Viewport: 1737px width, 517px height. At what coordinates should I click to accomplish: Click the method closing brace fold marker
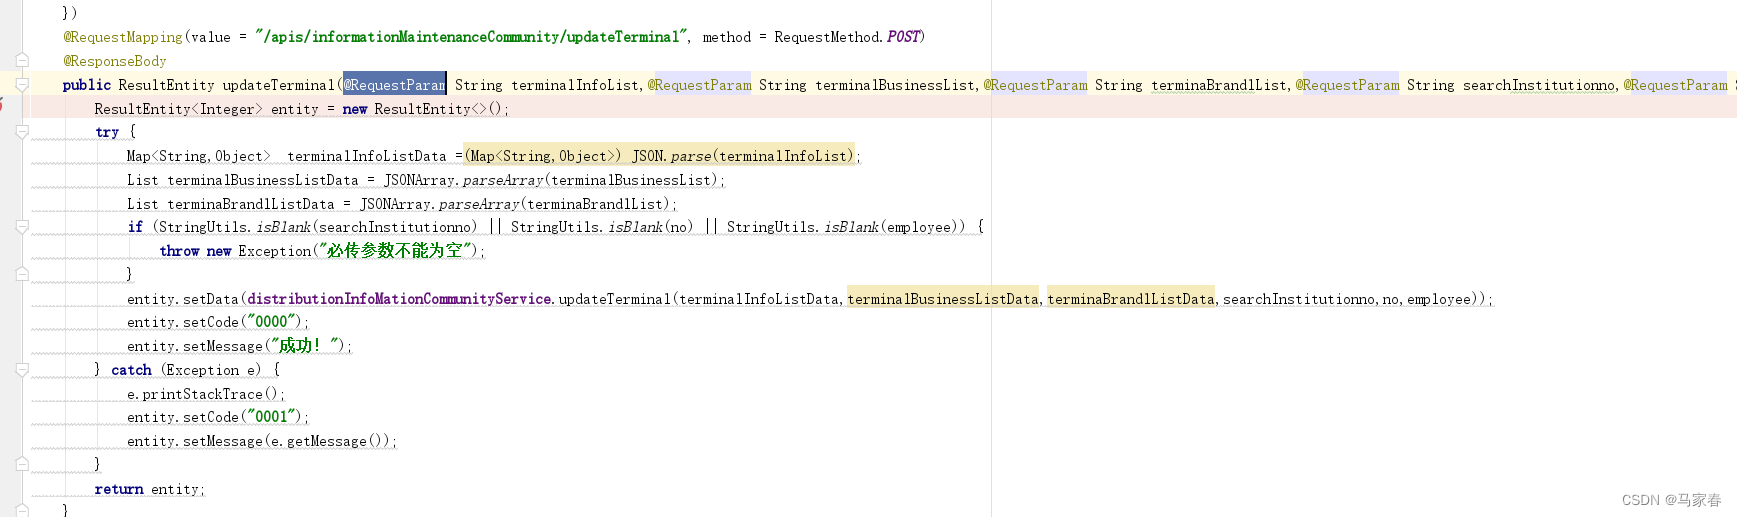click(21, 510)
